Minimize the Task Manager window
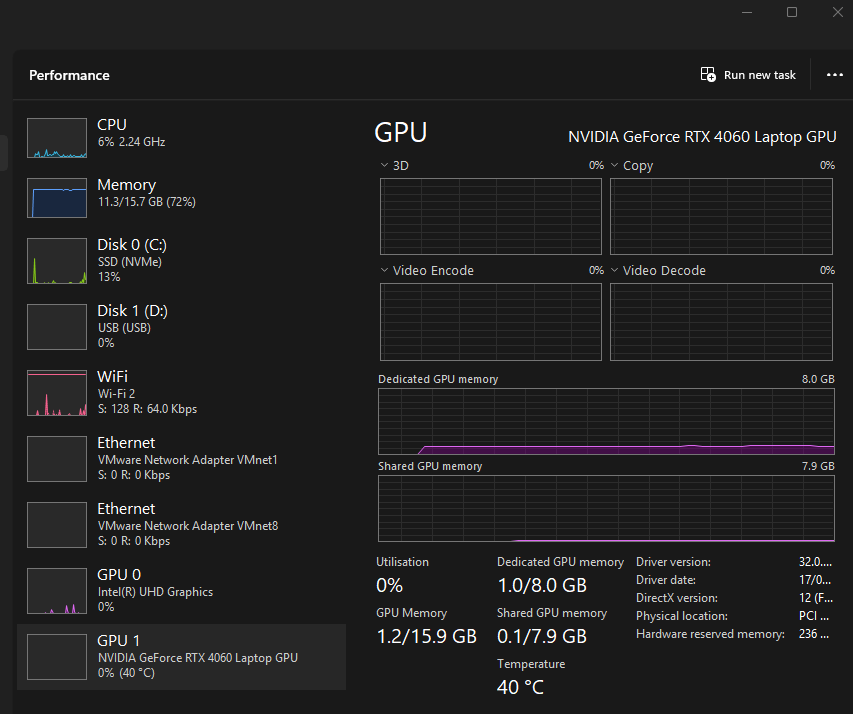This screenshot has height=714, width=853. point(747,12)
